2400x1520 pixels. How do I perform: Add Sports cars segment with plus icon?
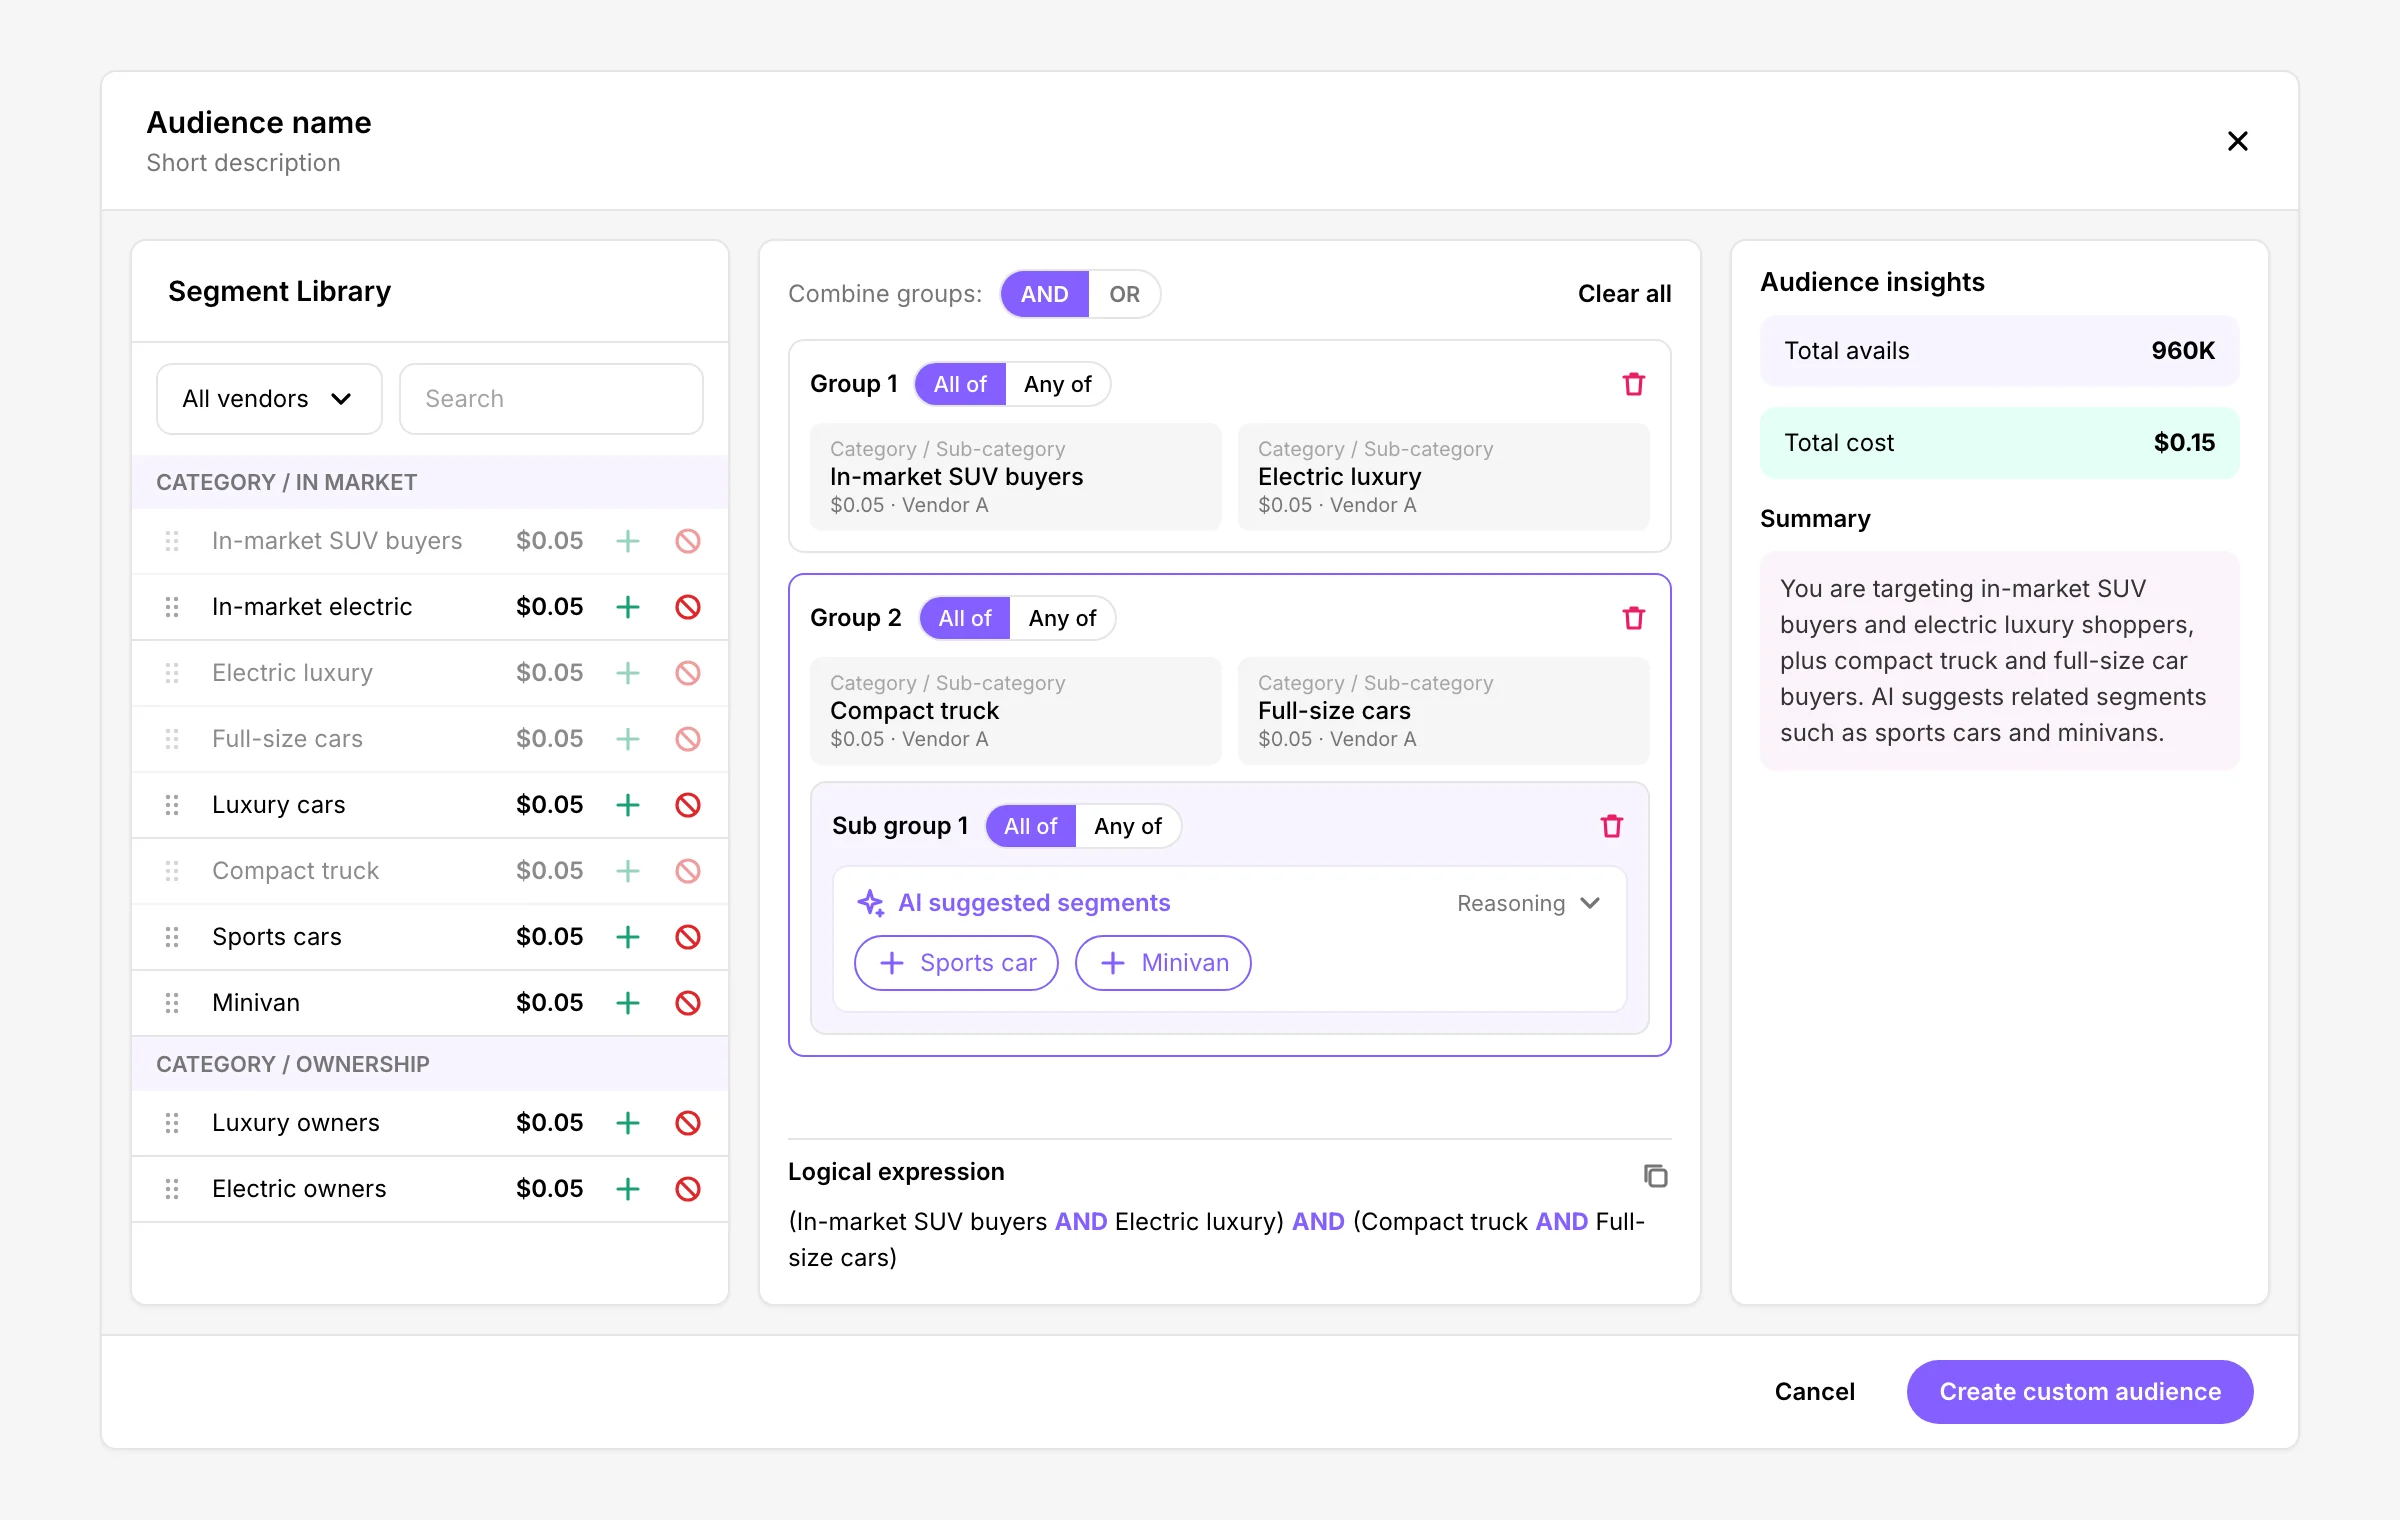(628, 937)
